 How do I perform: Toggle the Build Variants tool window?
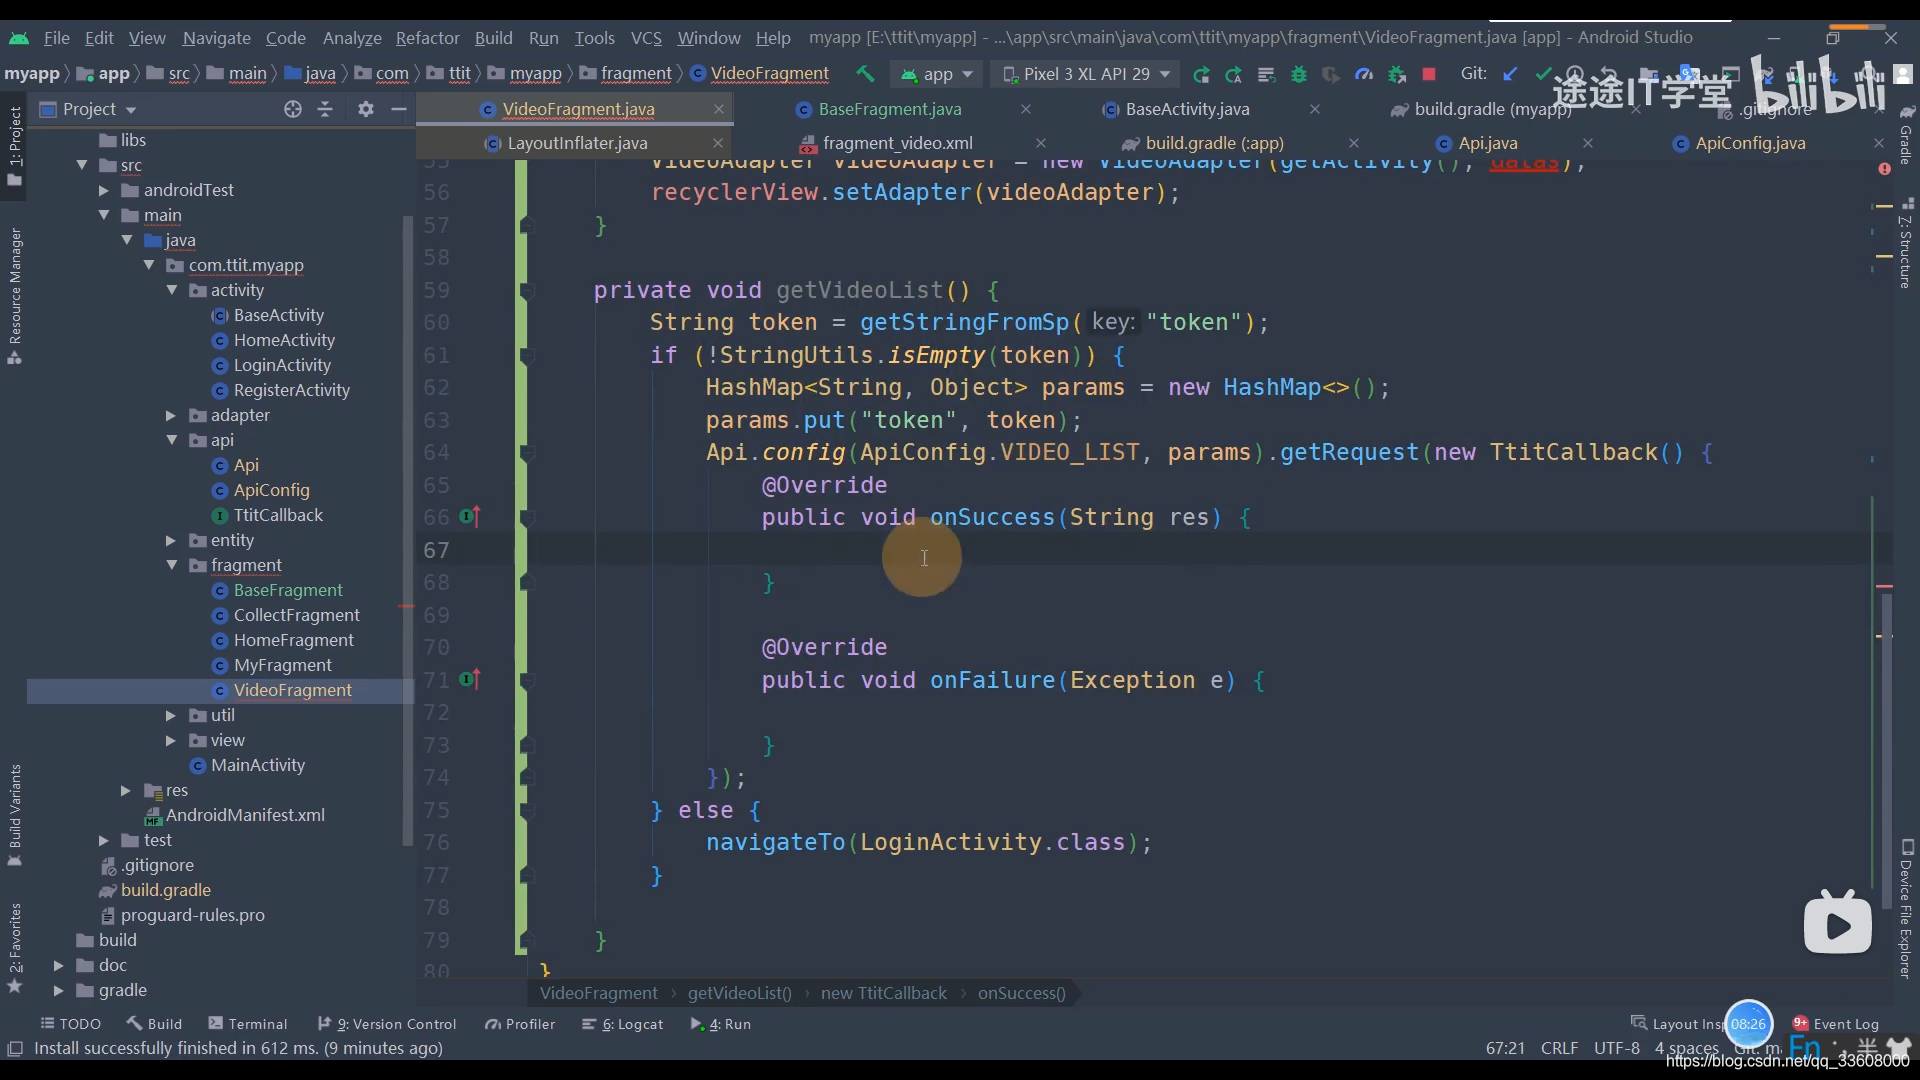click(14, 815)
